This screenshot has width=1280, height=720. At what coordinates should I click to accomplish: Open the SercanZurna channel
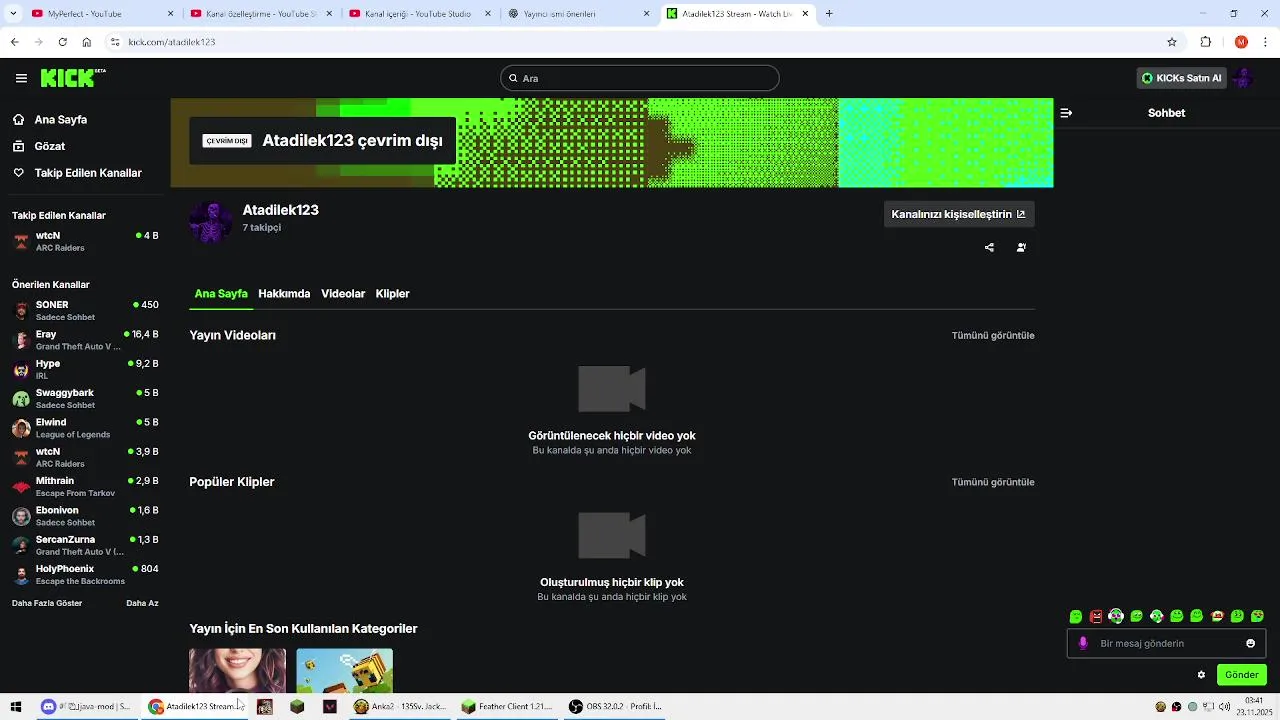(x=85, y=545)
